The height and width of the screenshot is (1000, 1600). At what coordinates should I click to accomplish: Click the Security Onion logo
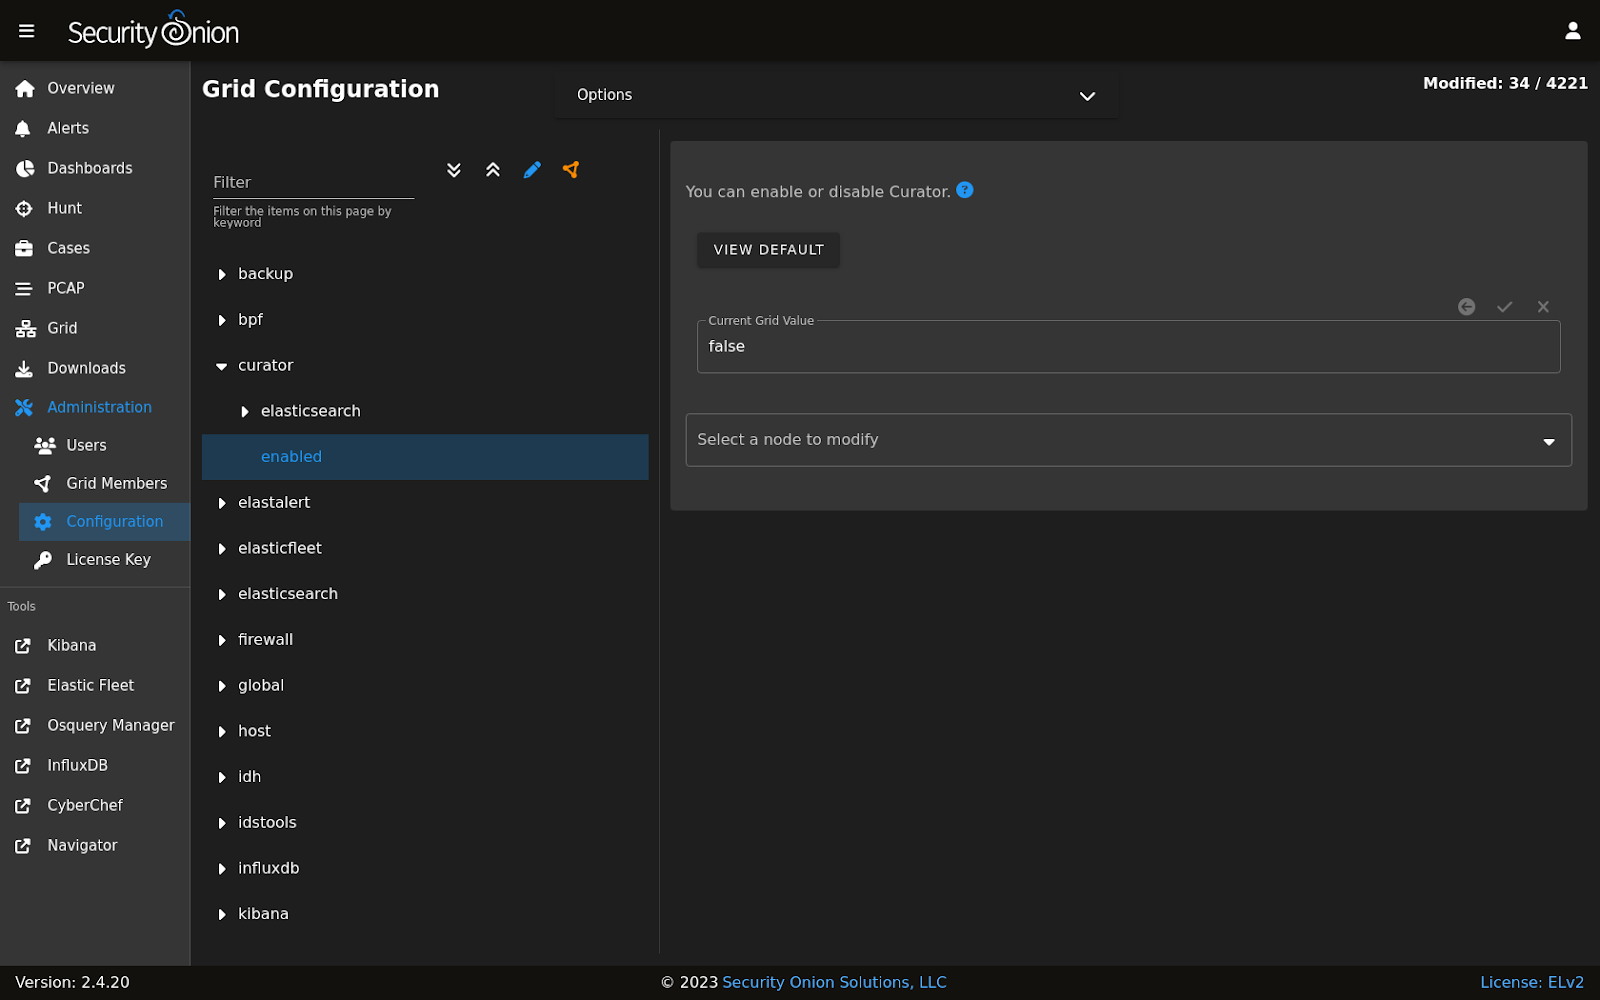[153, 30]
